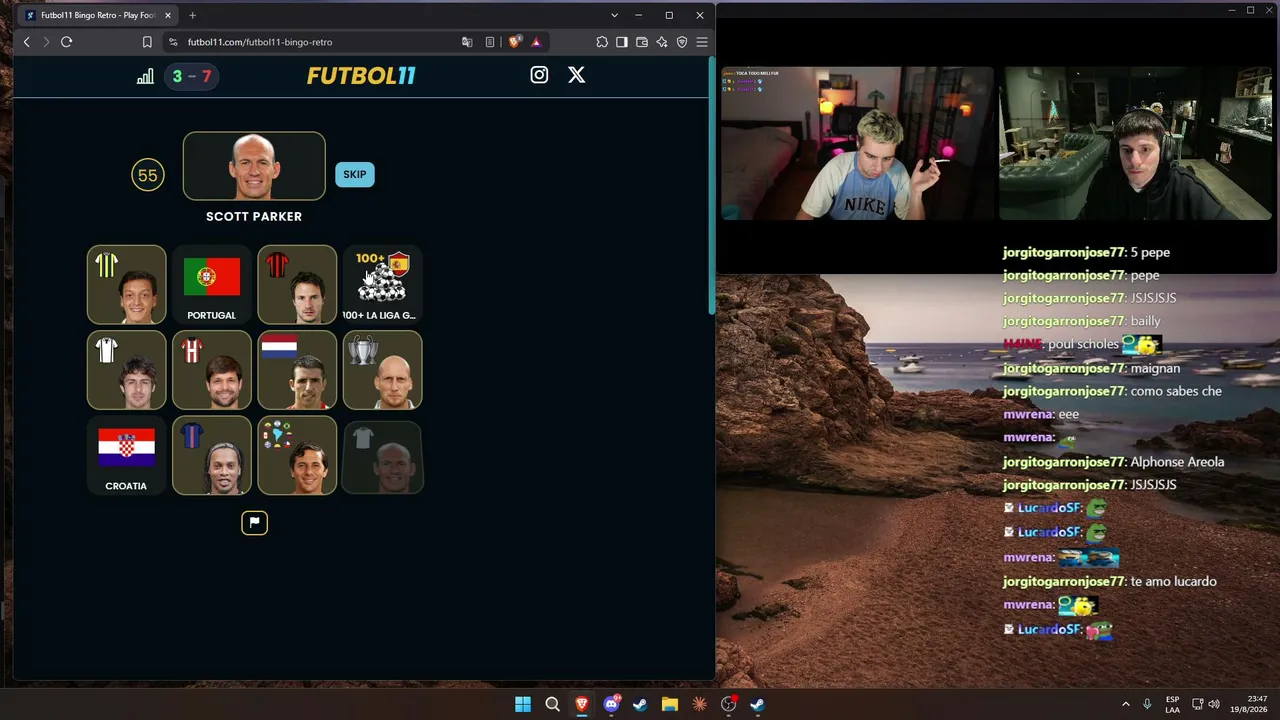The width and height of the screenshot is (1280, 720).
Task: Show hidden system tray icons
Action: [x=1125, y=704]
